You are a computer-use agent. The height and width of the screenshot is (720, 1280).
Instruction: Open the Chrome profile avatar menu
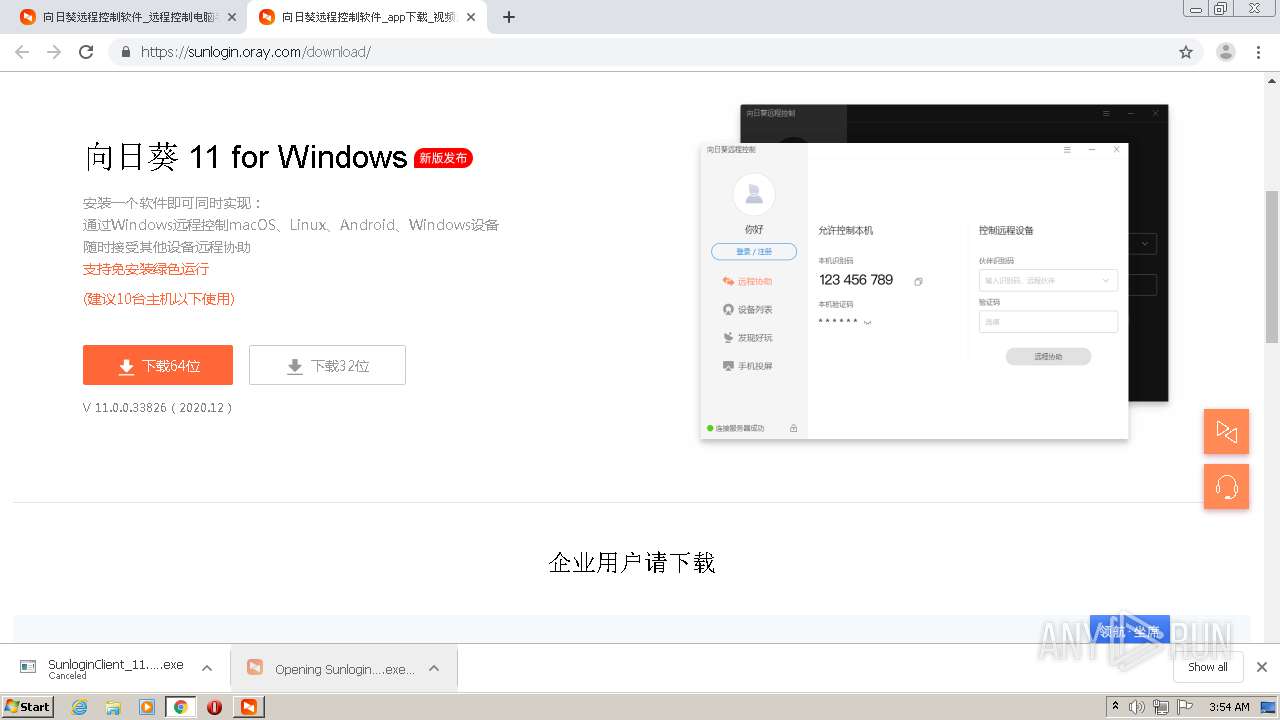click(x=1226, y=52)
